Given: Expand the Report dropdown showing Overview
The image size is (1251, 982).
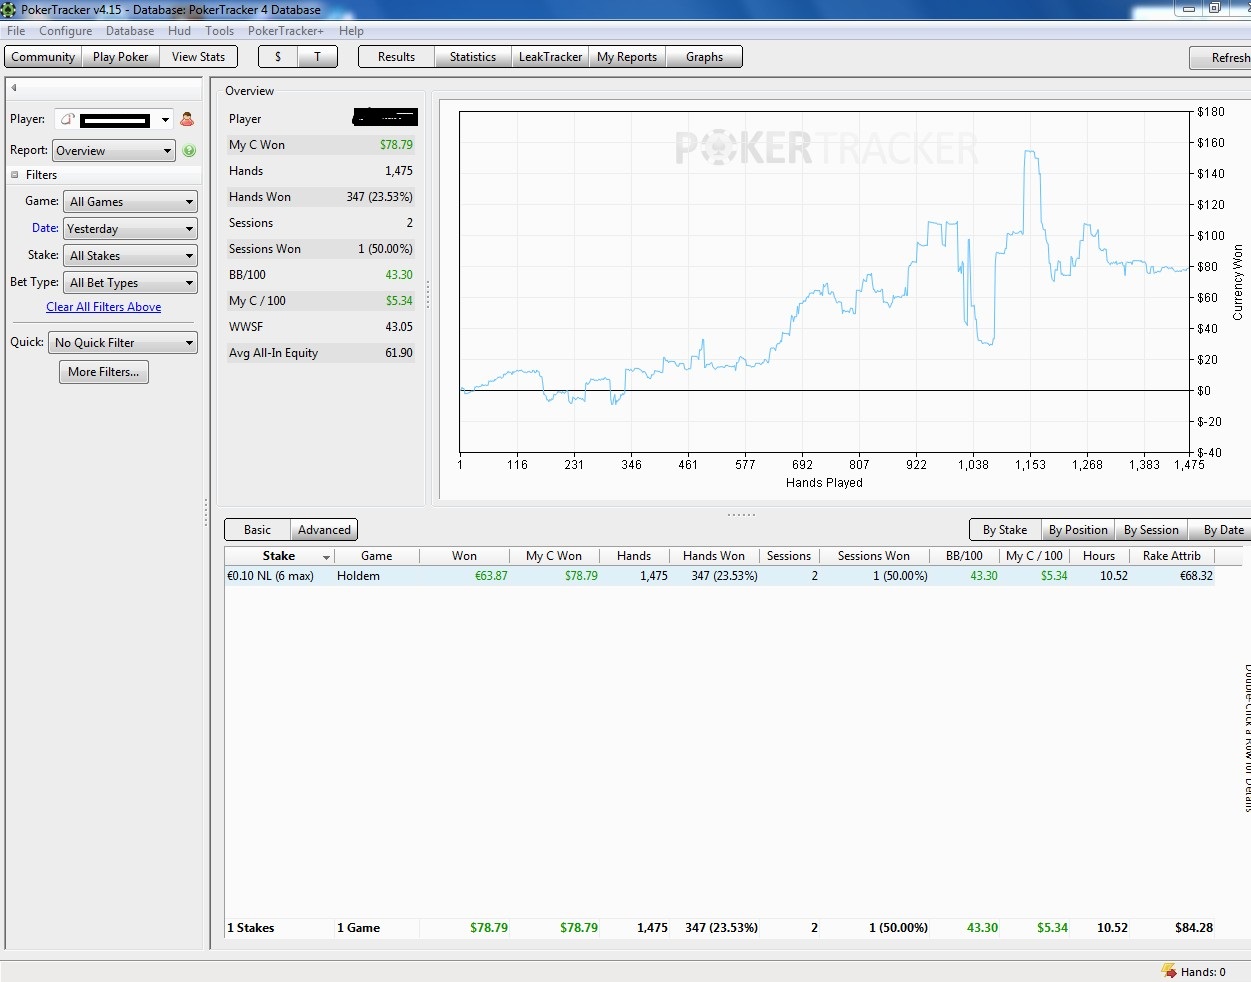Looking at the screenshot, I should (114, 151).
